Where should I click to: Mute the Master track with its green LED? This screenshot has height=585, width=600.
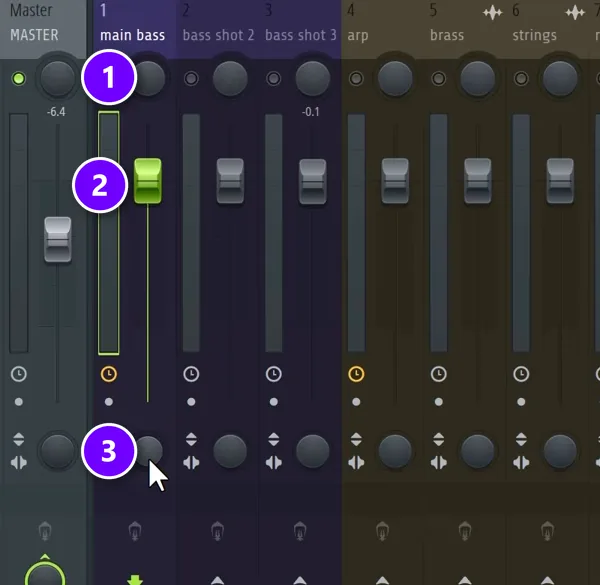19,78
